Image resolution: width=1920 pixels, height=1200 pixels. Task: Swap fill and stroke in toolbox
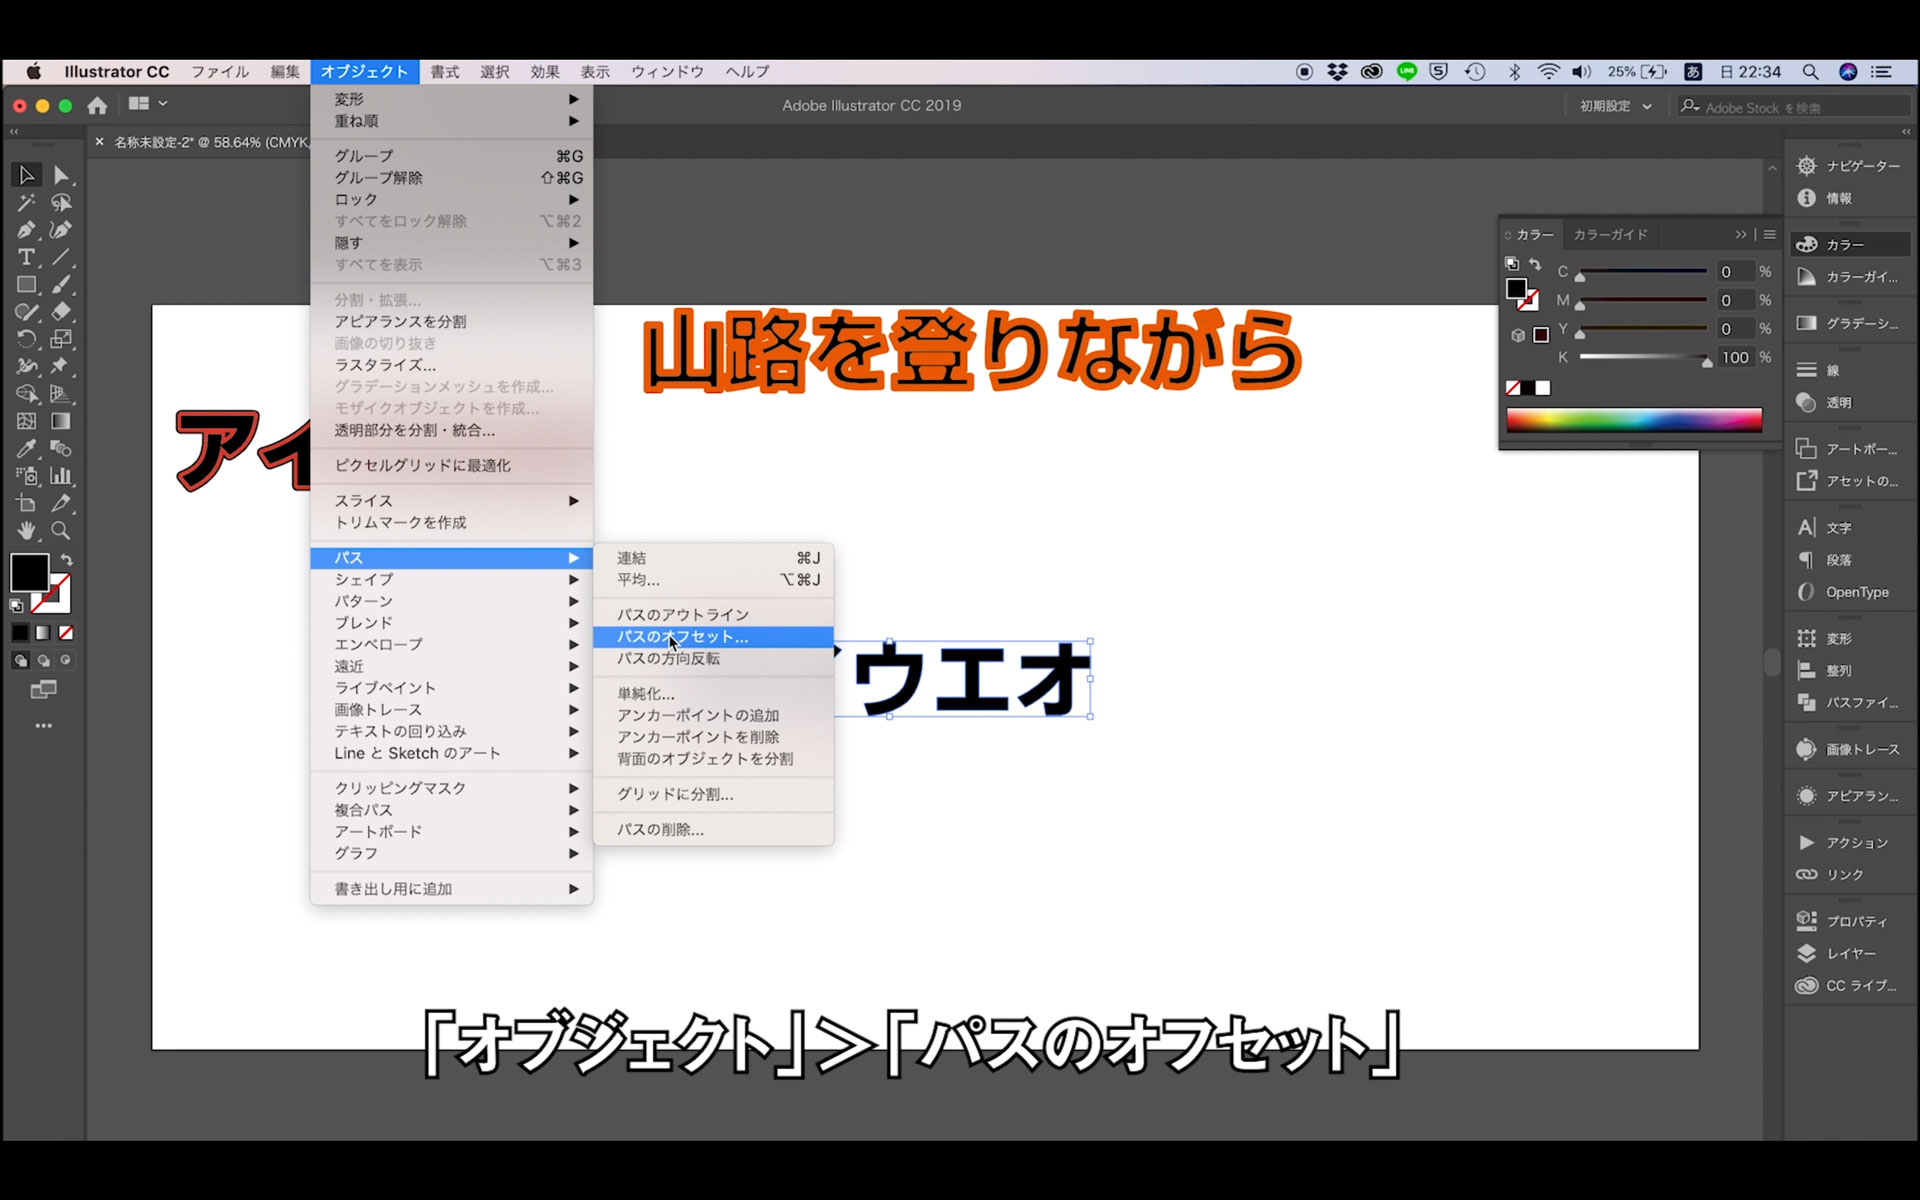click(67, 560)
